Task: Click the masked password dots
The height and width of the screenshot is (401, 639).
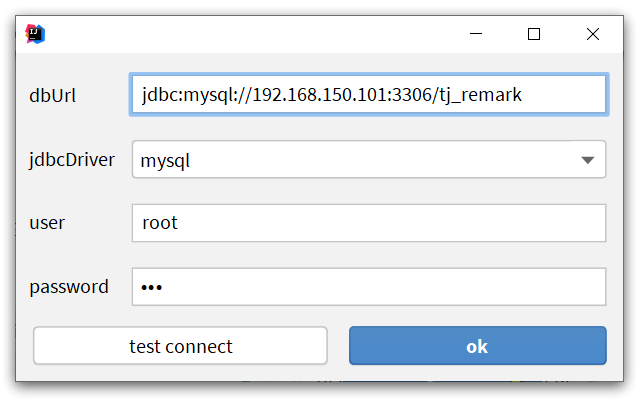Action: click(152, 288)
